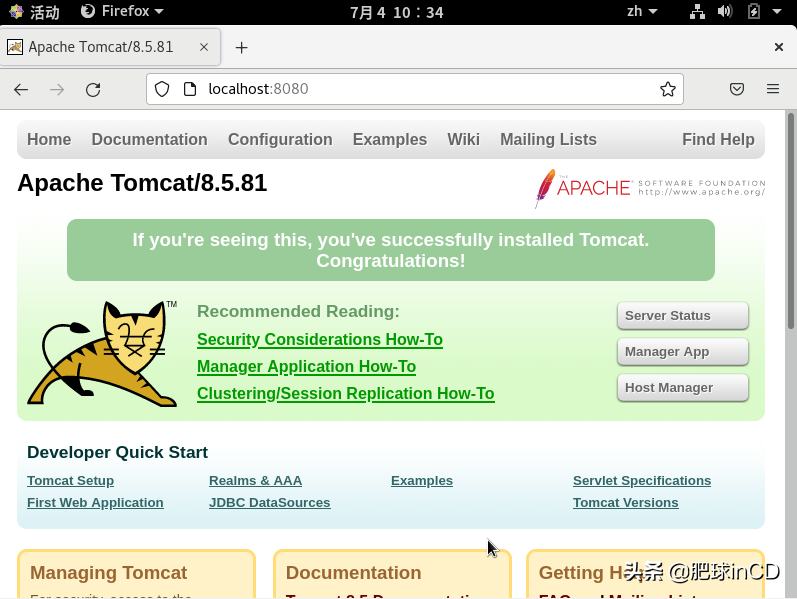Viewport: 797px width, 599px height.
Task: Expand the system menu arrow
Action: coord(777,11)
